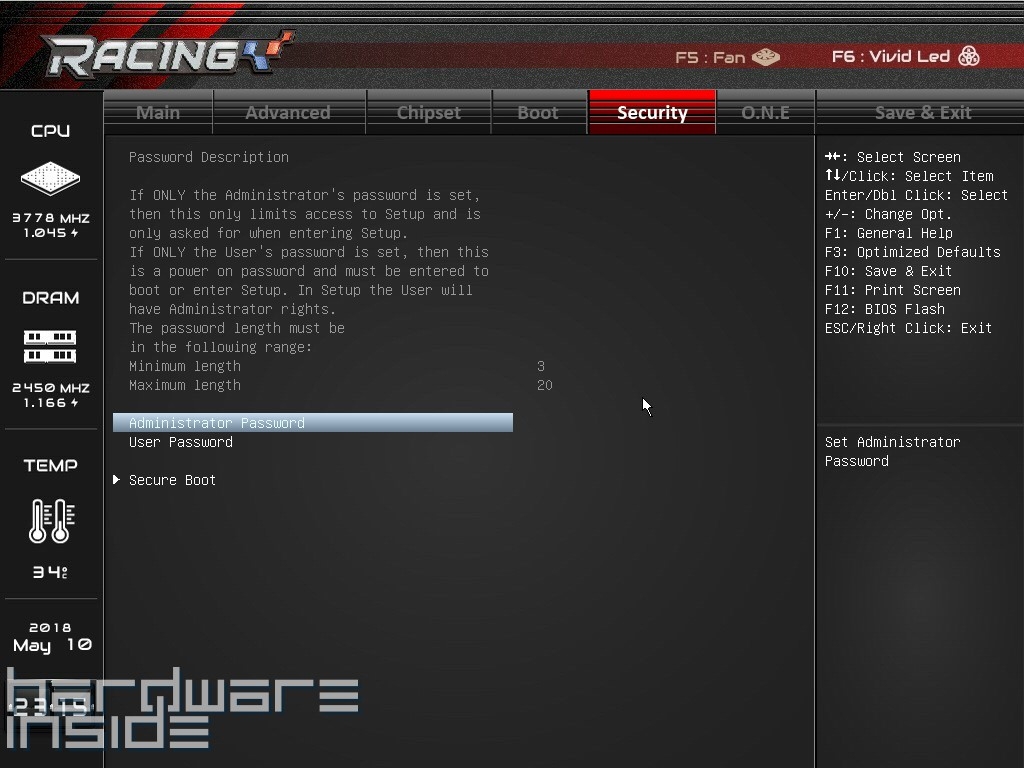The image size is (1024, 768).
Task: Switch to Save & Exit tab
Action: pos(922,112)
